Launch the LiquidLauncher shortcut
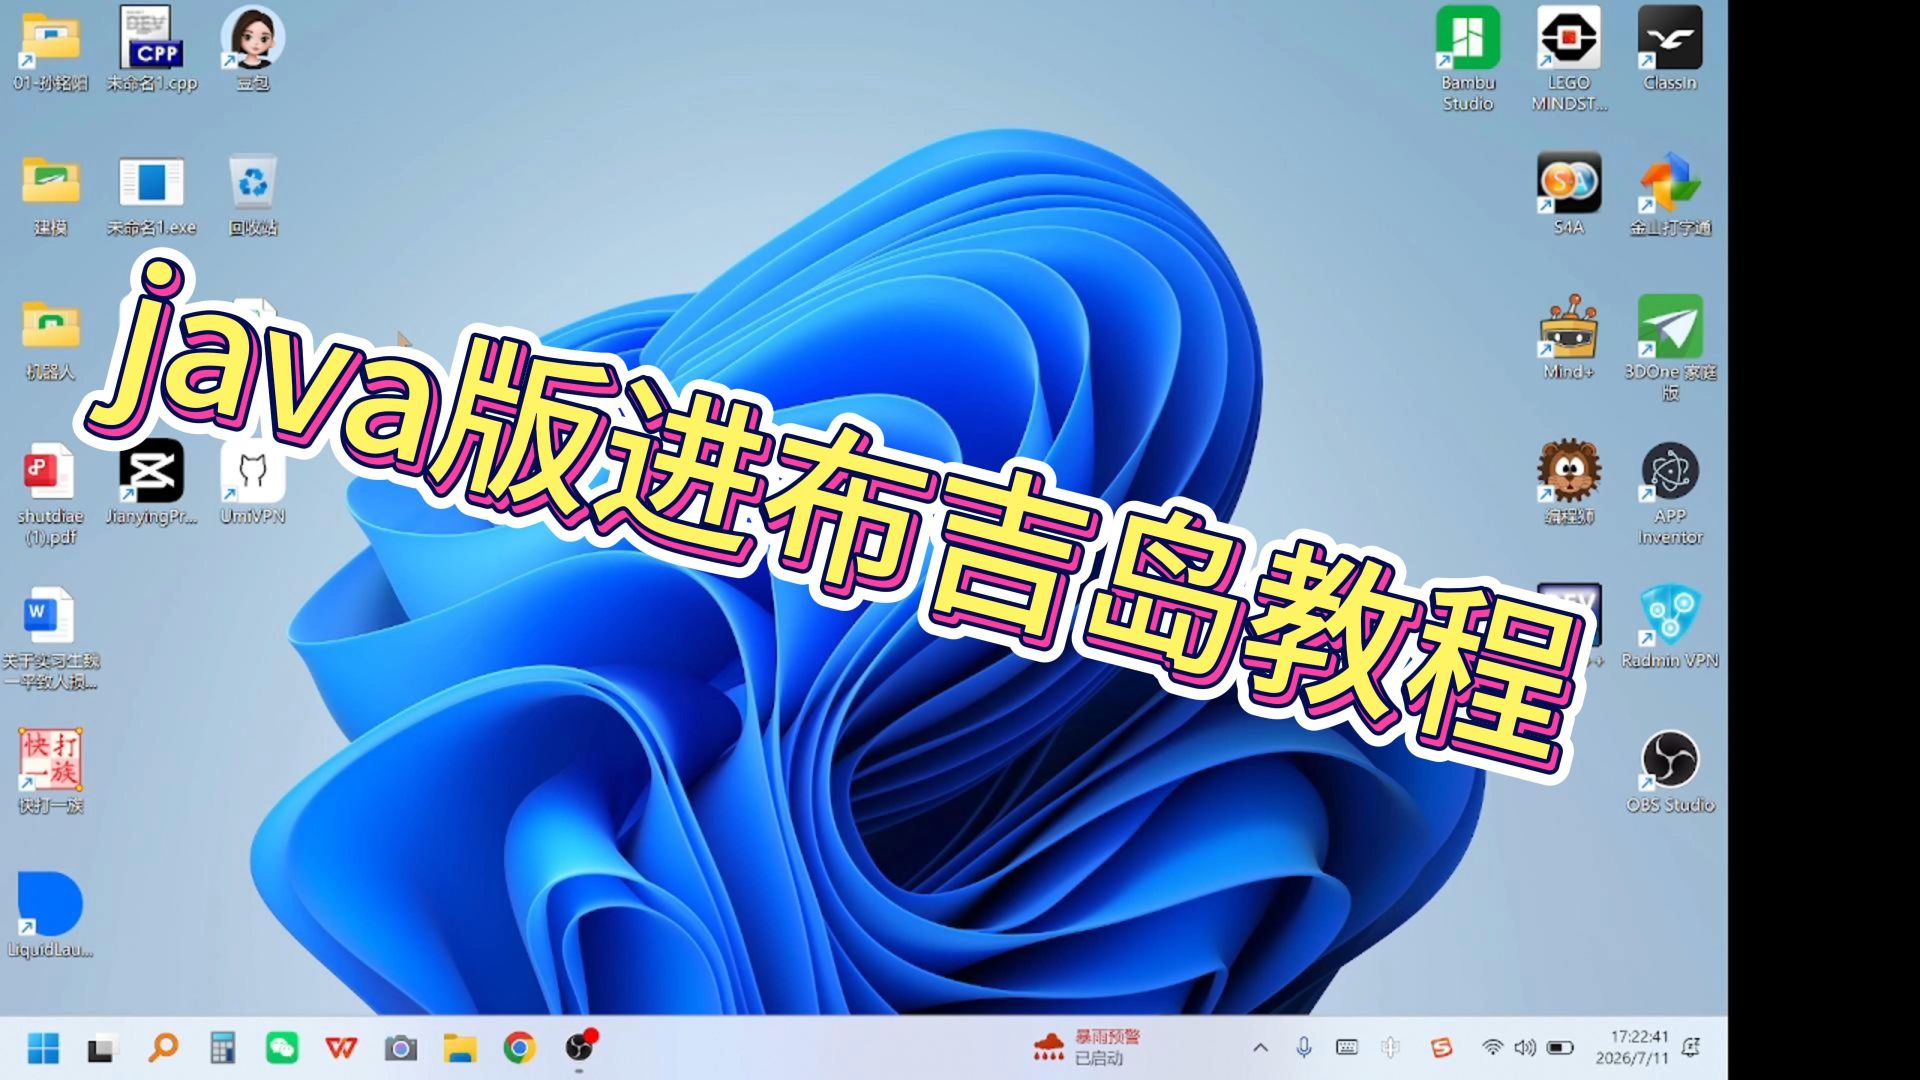 (50, 914)
